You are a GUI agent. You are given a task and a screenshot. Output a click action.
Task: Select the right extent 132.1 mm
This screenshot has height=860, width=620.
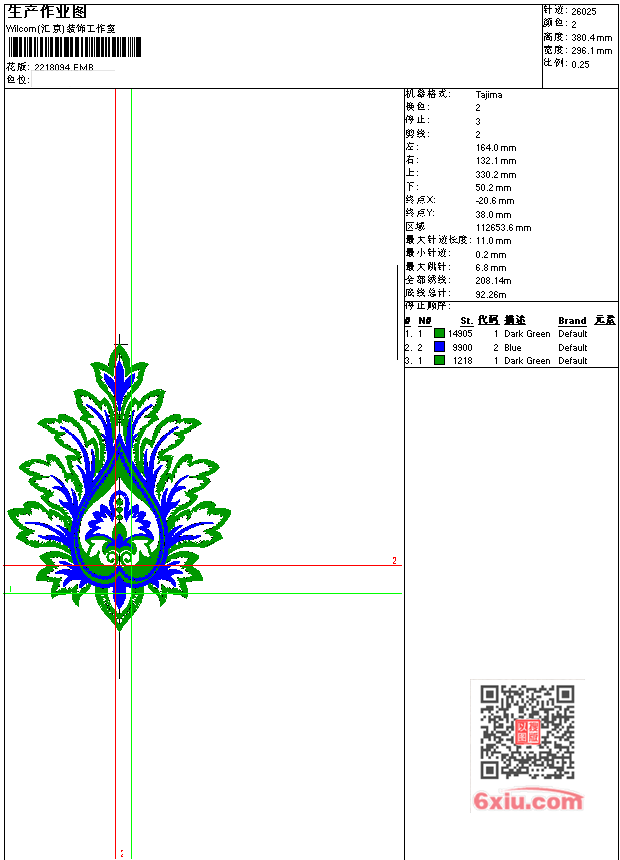496,161
